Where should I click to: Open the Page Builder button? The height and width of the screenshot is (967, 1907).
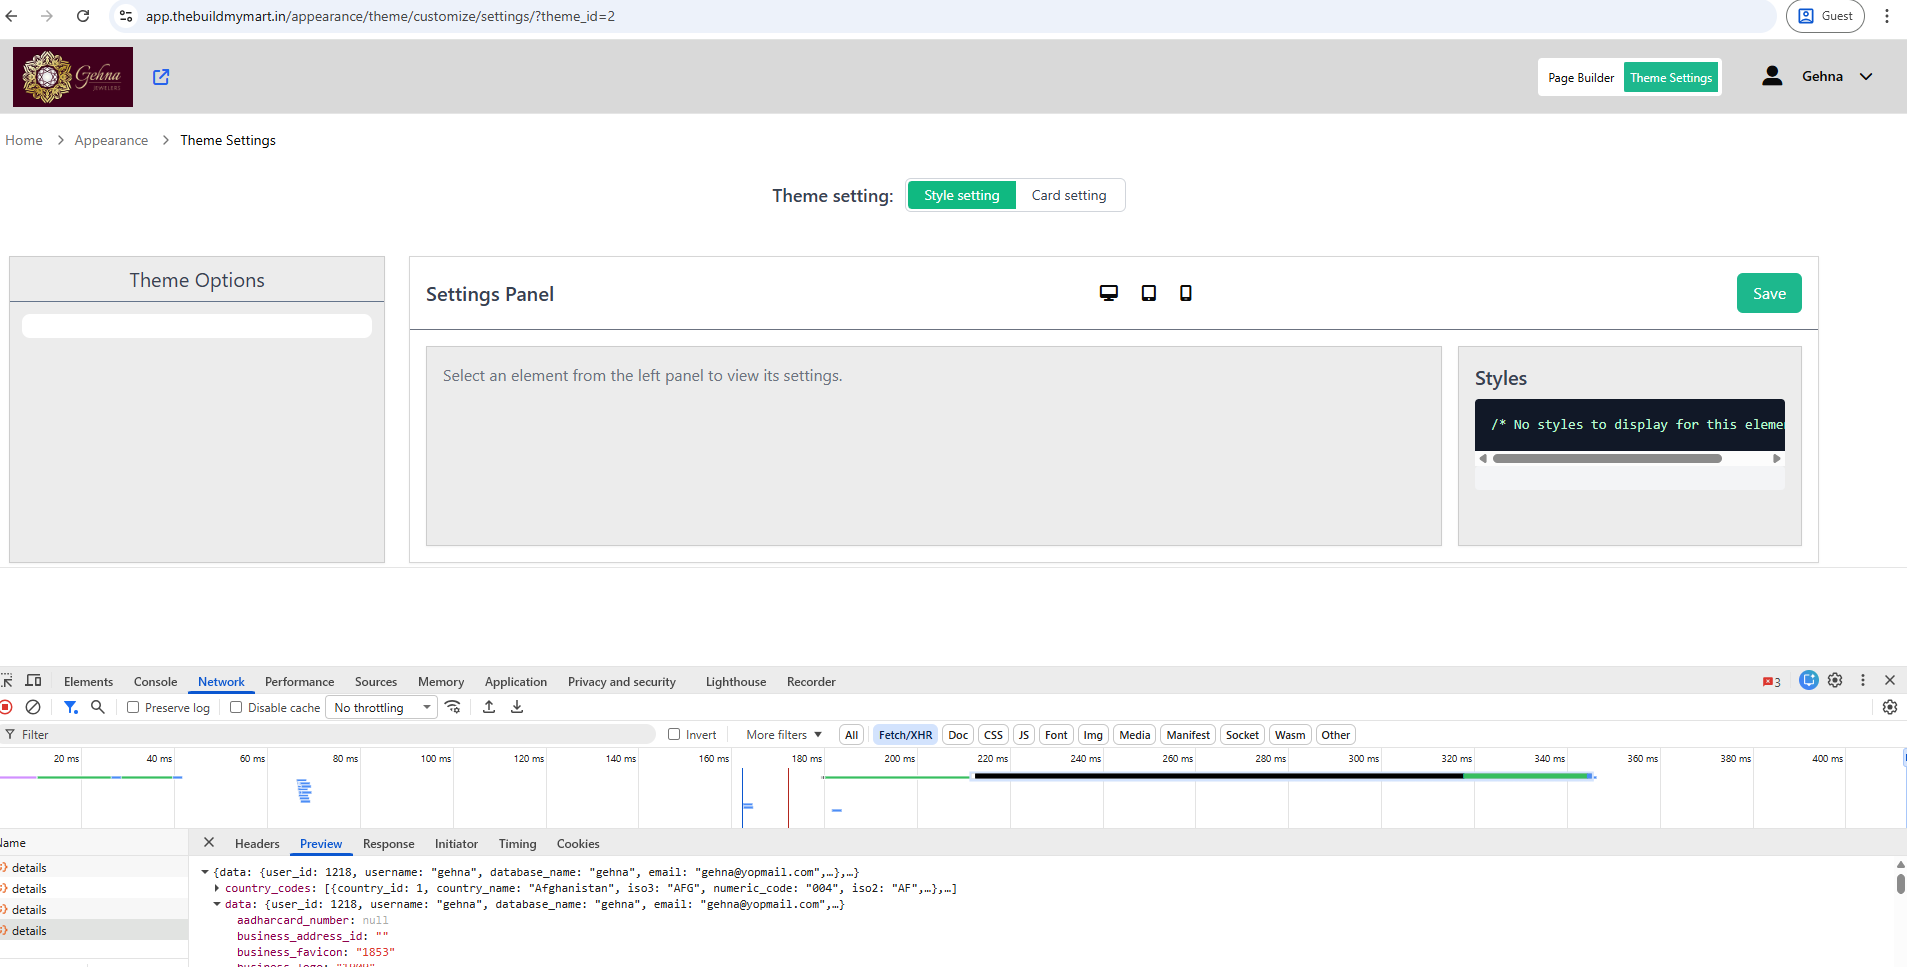(x=1581, y=78)
